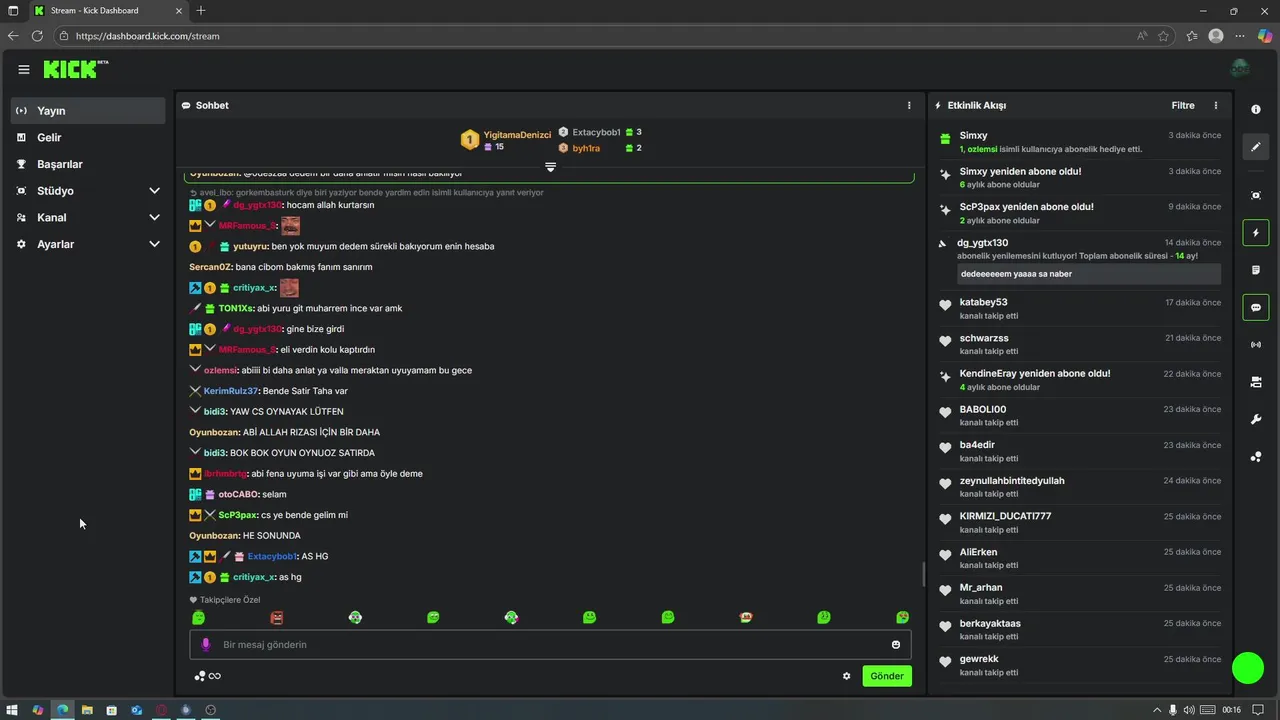This screenshot has height=720, width=1280.
Task: Click the green circle floating button
Action: click(x=1248, y=668)
